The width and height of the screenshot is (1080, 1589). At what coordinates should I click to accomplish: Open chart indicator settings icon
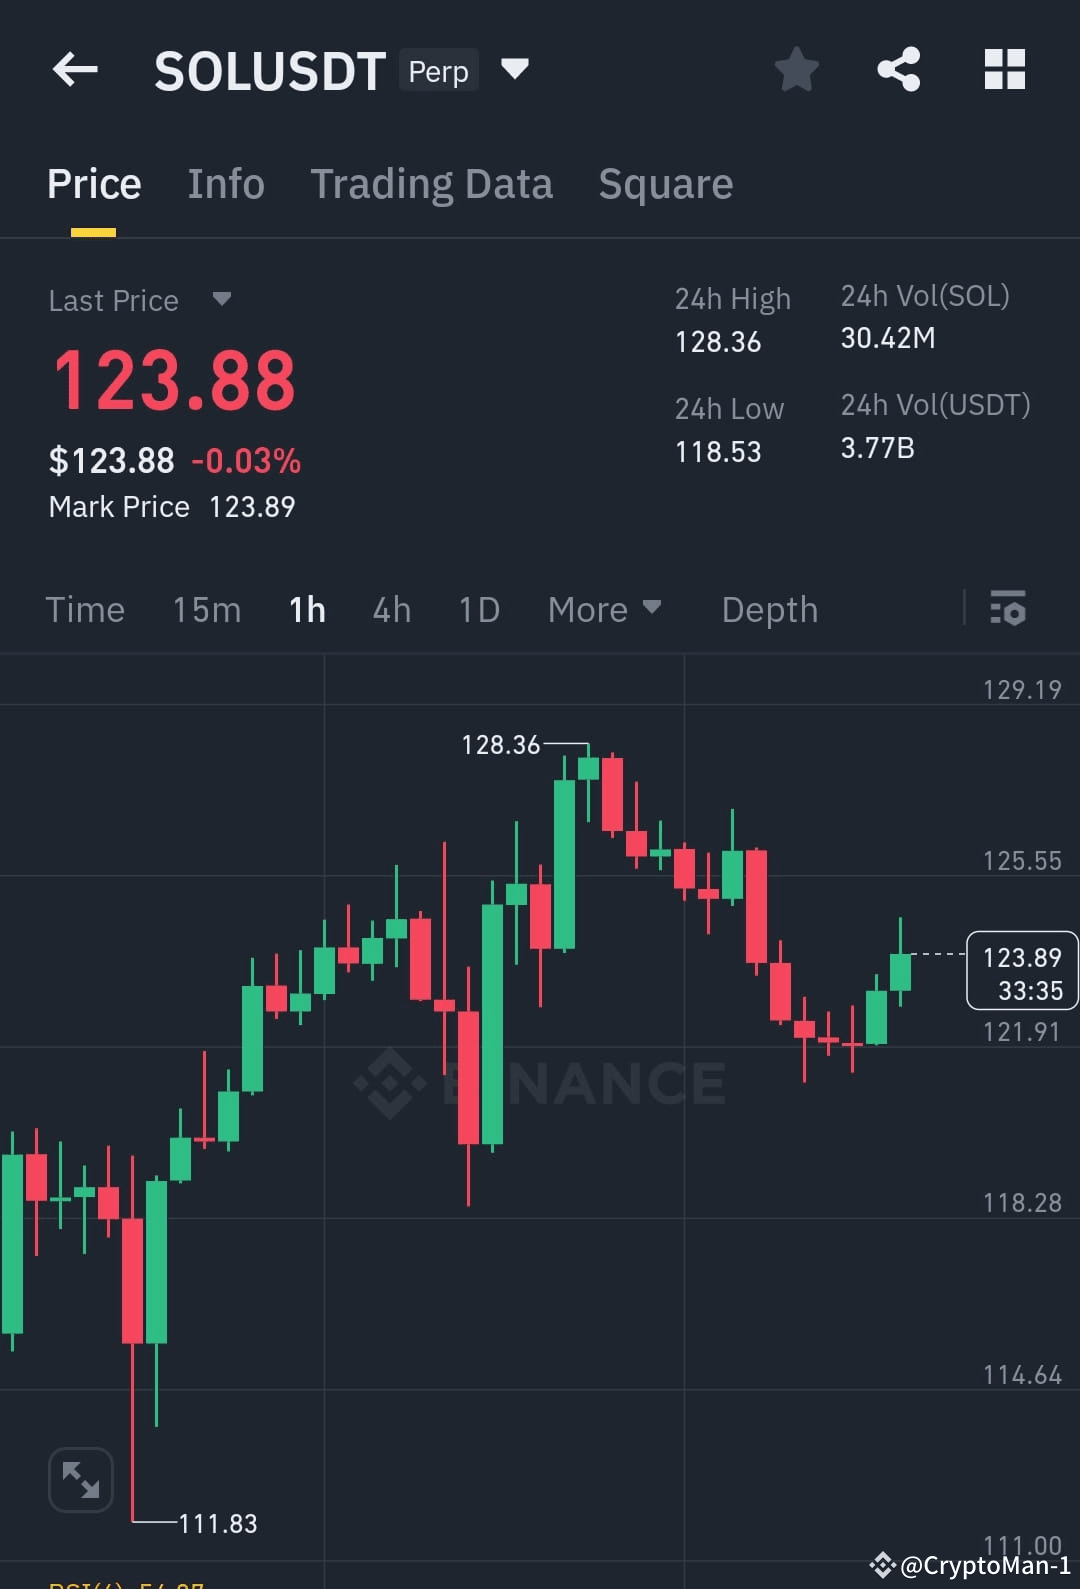tap(1008, 609)
